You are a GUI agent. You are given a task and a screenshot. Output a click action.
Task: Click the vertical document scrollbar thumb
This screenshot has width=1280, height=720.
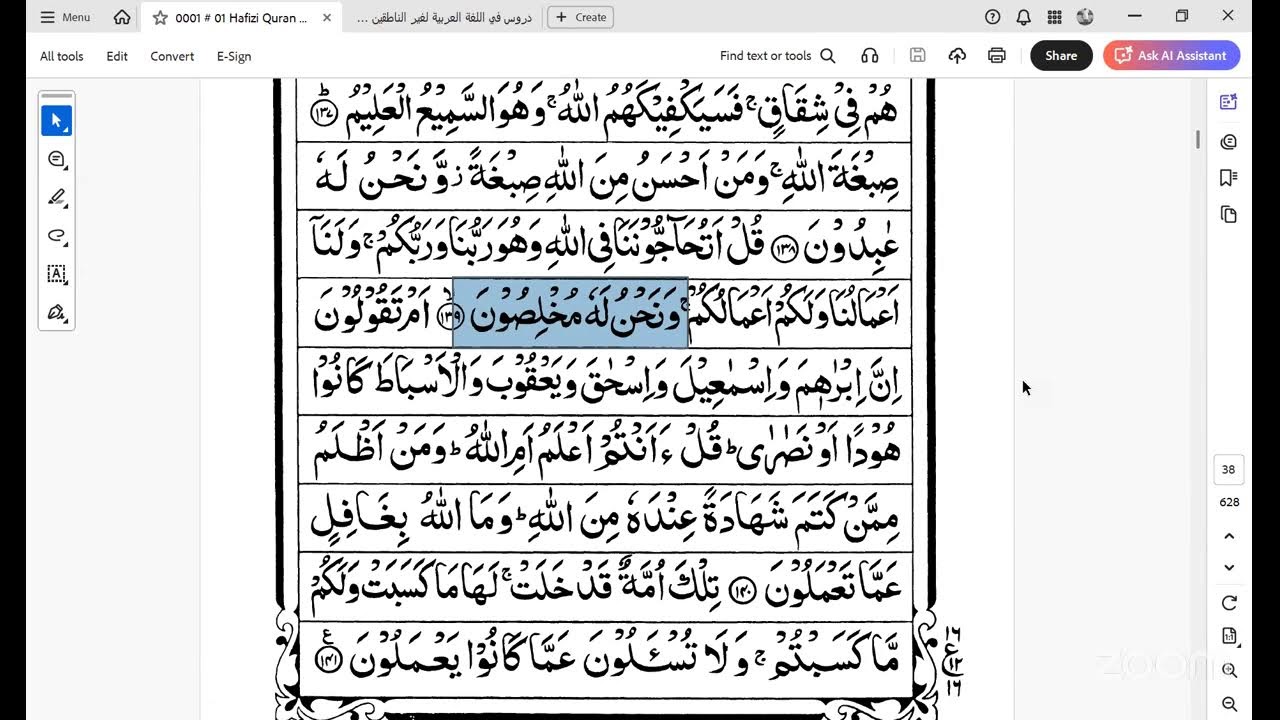(1197, 139)
